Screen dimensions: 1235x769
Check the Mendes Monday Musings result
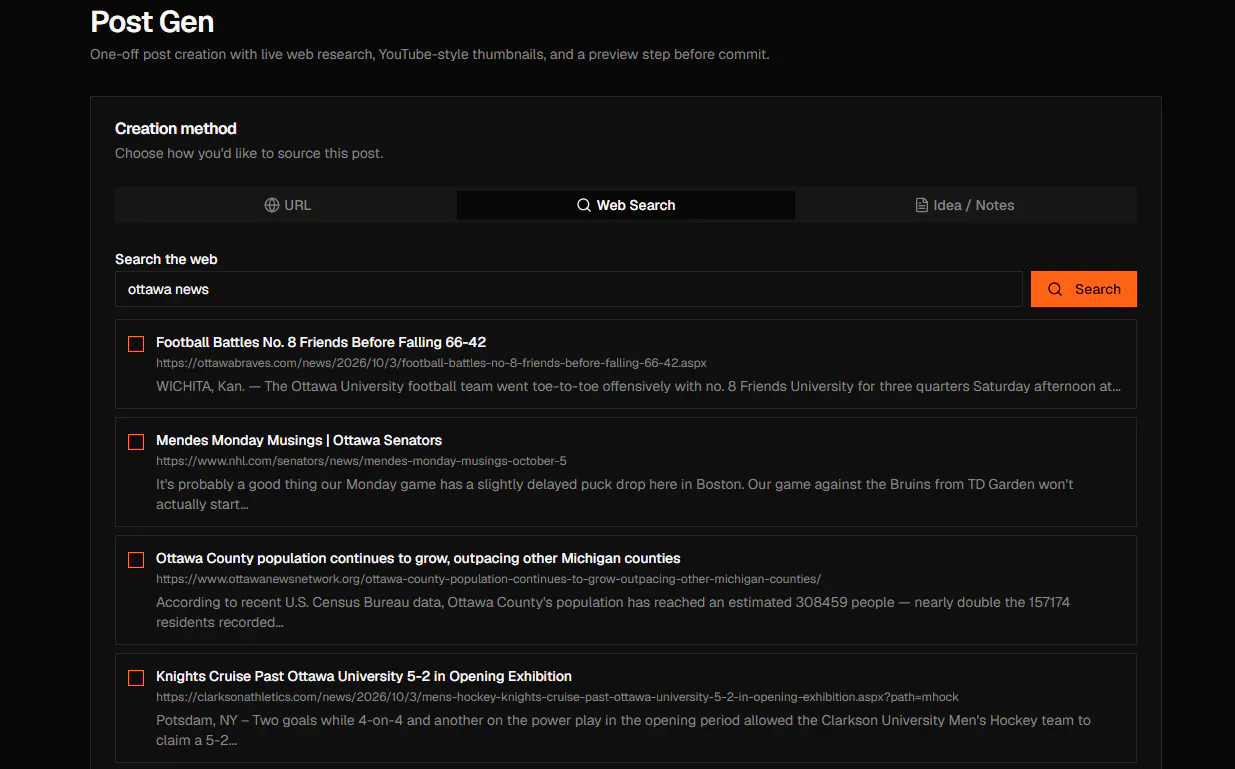(136, 442)
